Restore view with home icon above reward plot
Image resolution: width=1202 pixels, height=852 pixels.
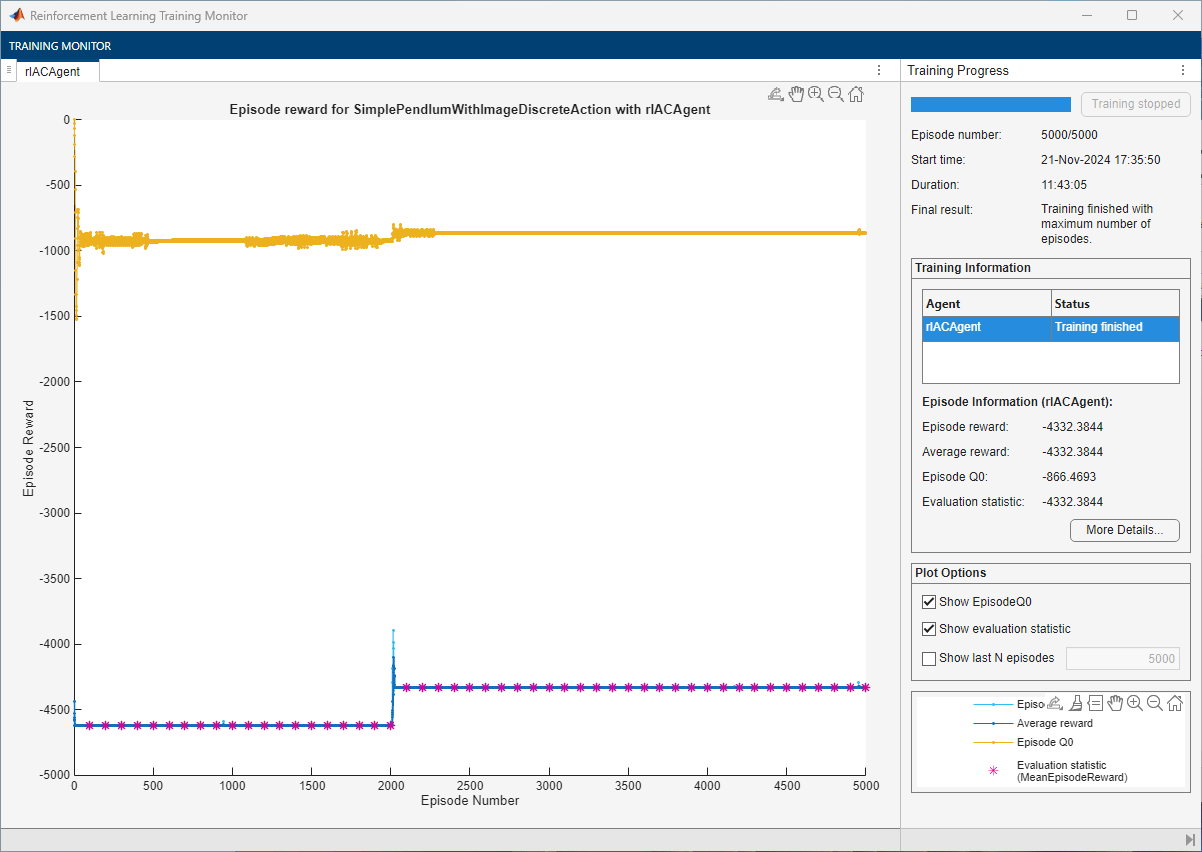pyautogui.click(x=857, y=94)
